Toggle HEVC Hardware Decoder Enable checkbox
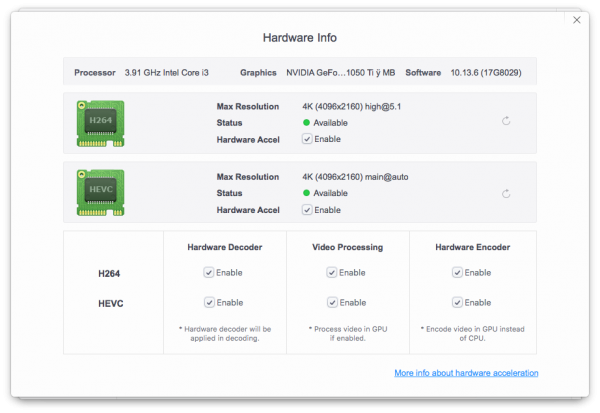Viewport: 600px width, 413px height. pos(209,302)
